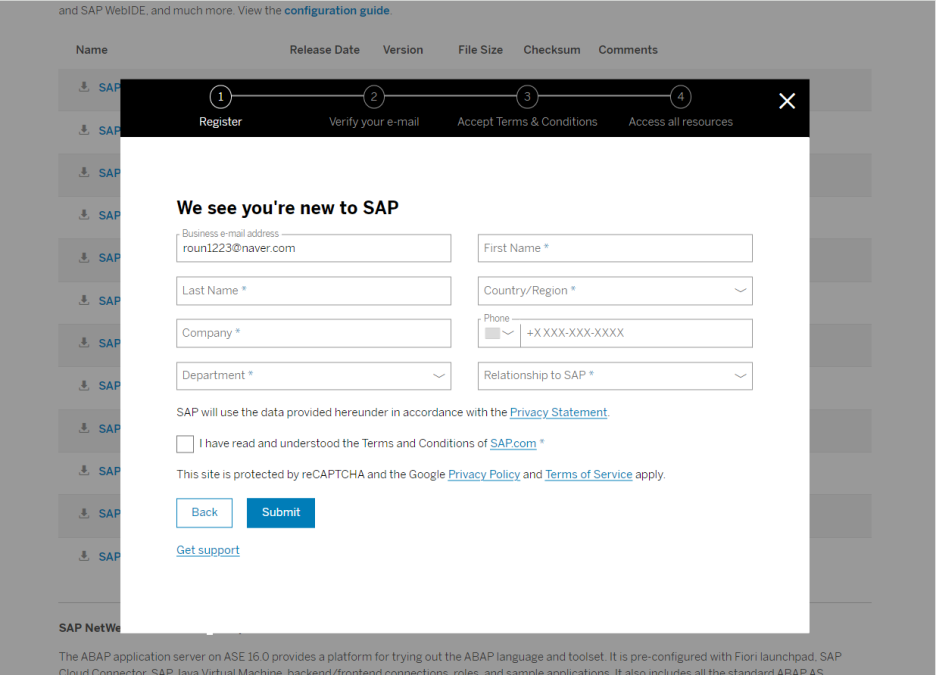This screenshot has width=936, height=675.
Task: Select step 3 Accept Terms & Conditions circle
Action: click(x=527, y=97)
